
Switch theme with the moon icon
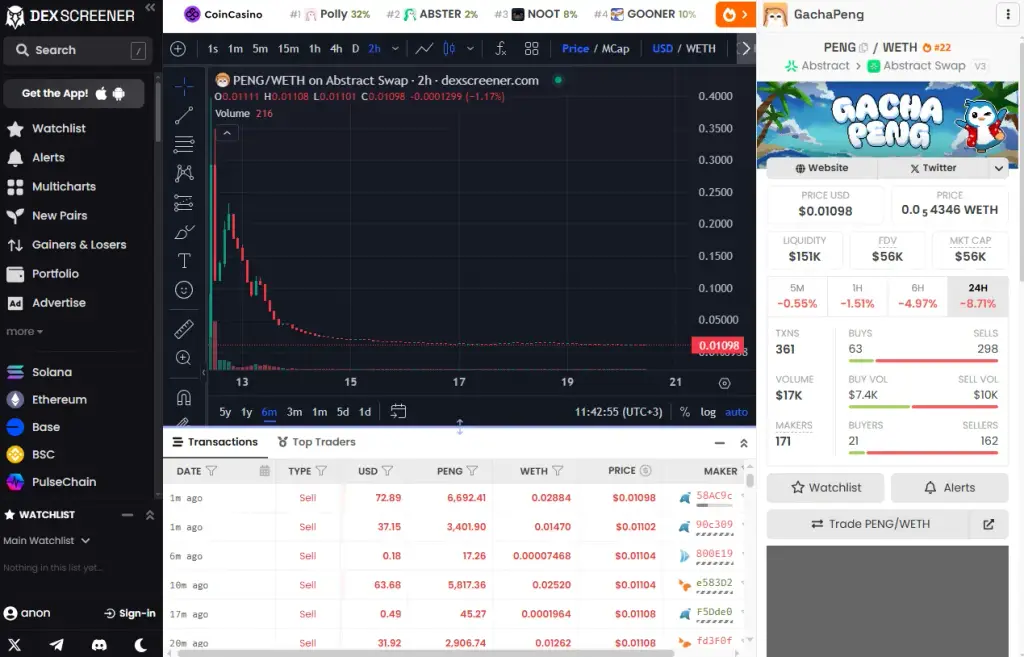(140, 645)
